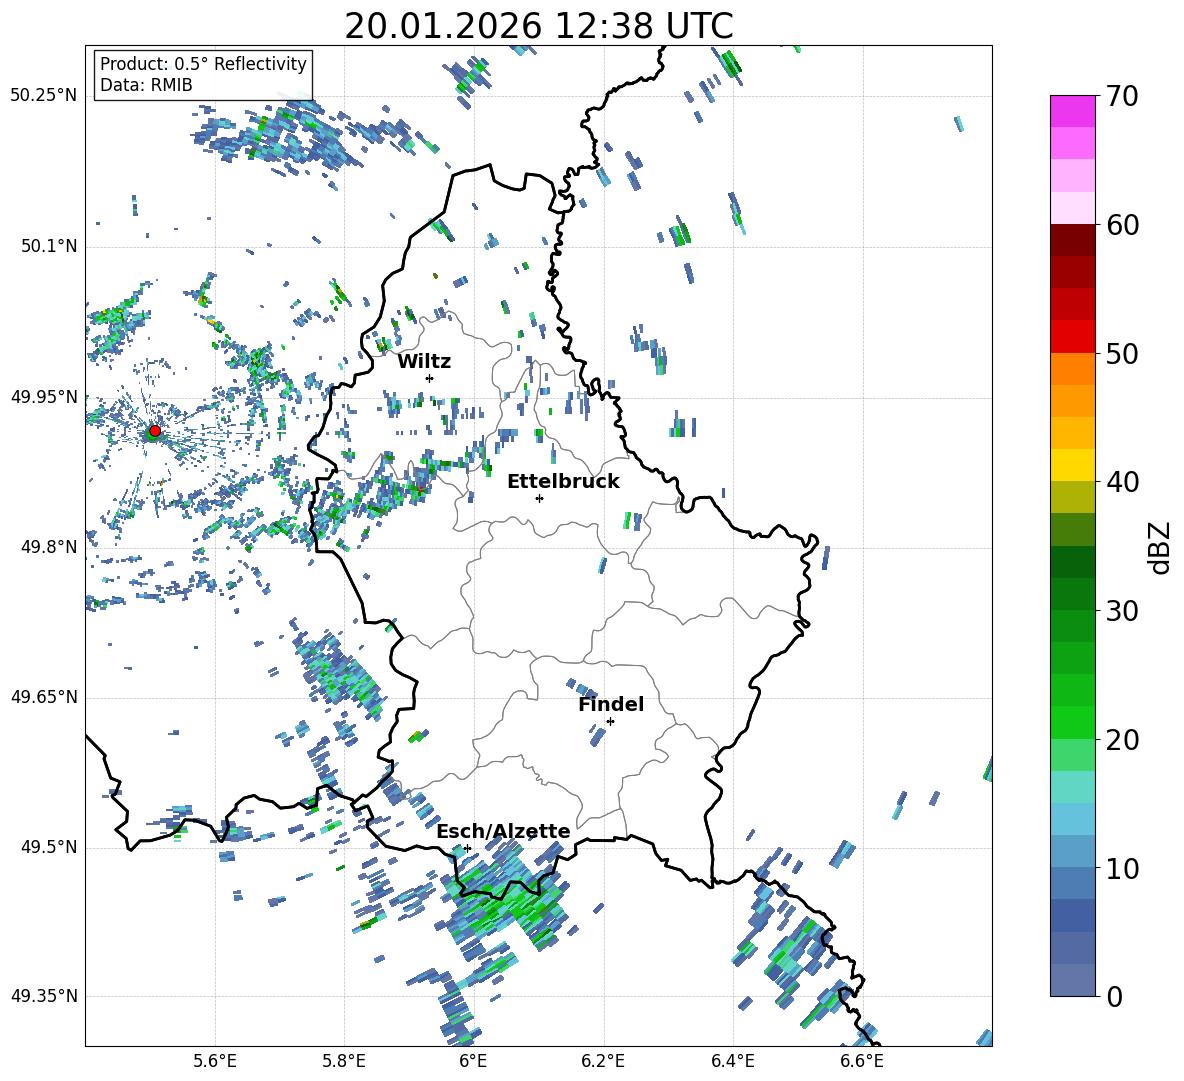The image size is (1184, 1081).
Task: Click the 50.1°N latitude label
Action: 48,247
